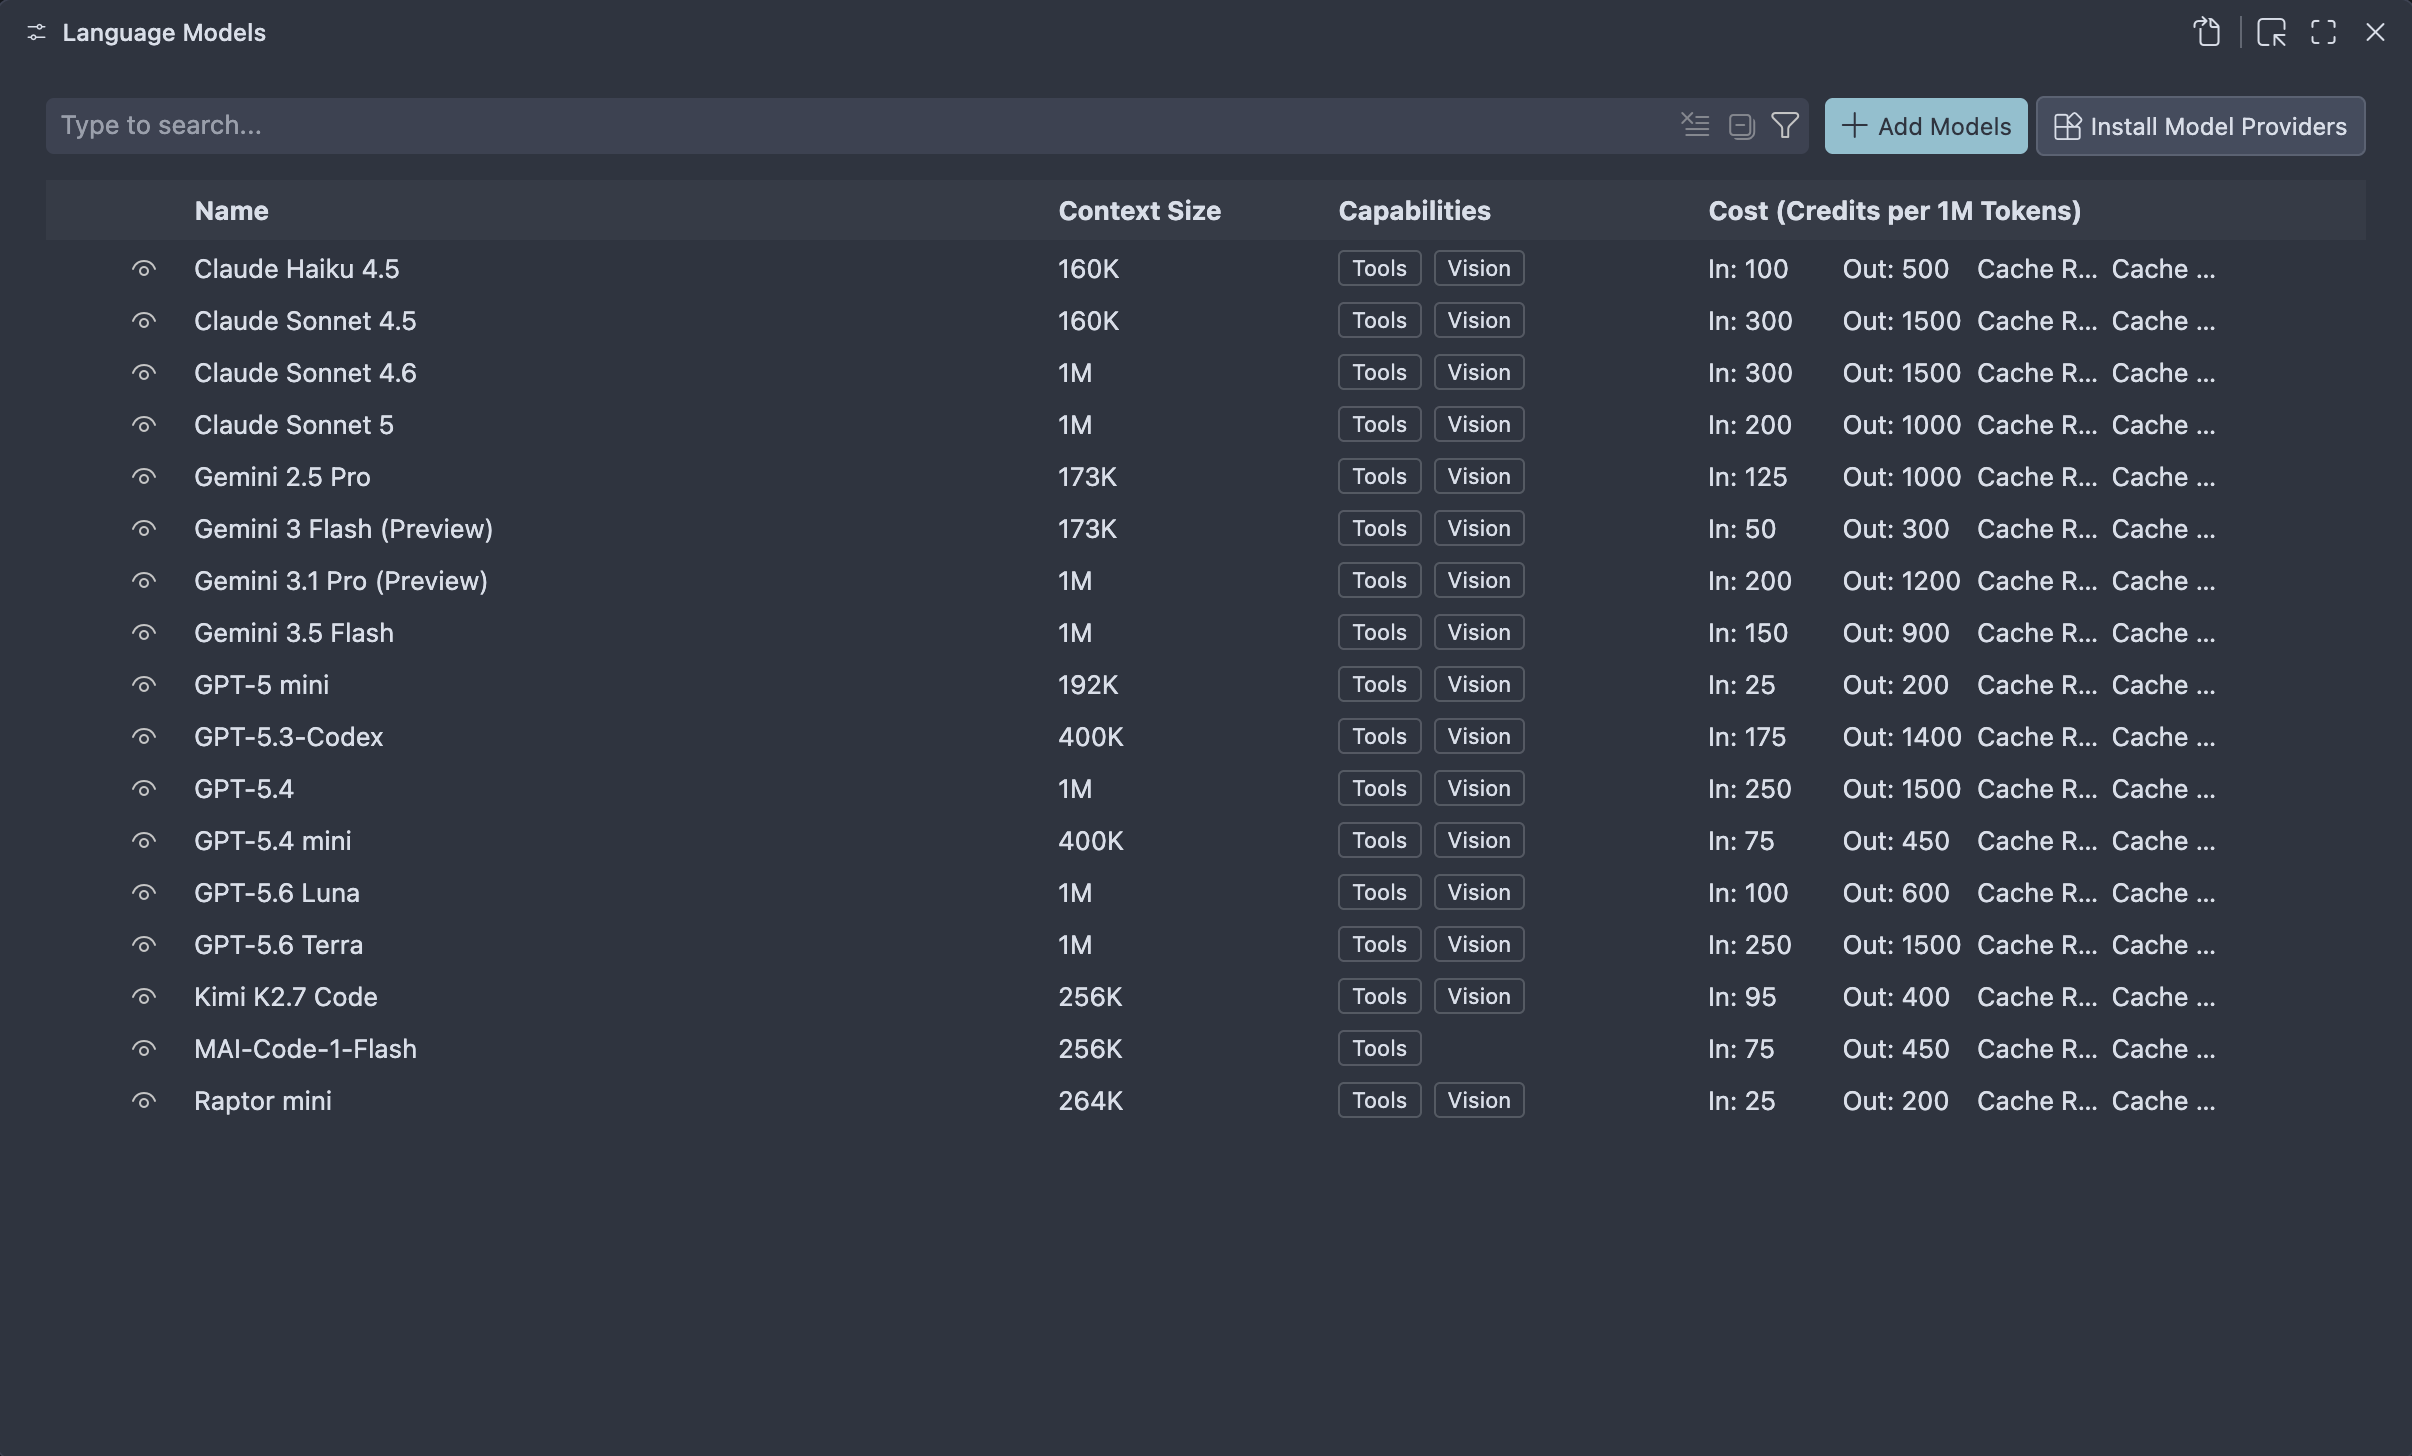Click the Language Models panel title

[164, 33]
